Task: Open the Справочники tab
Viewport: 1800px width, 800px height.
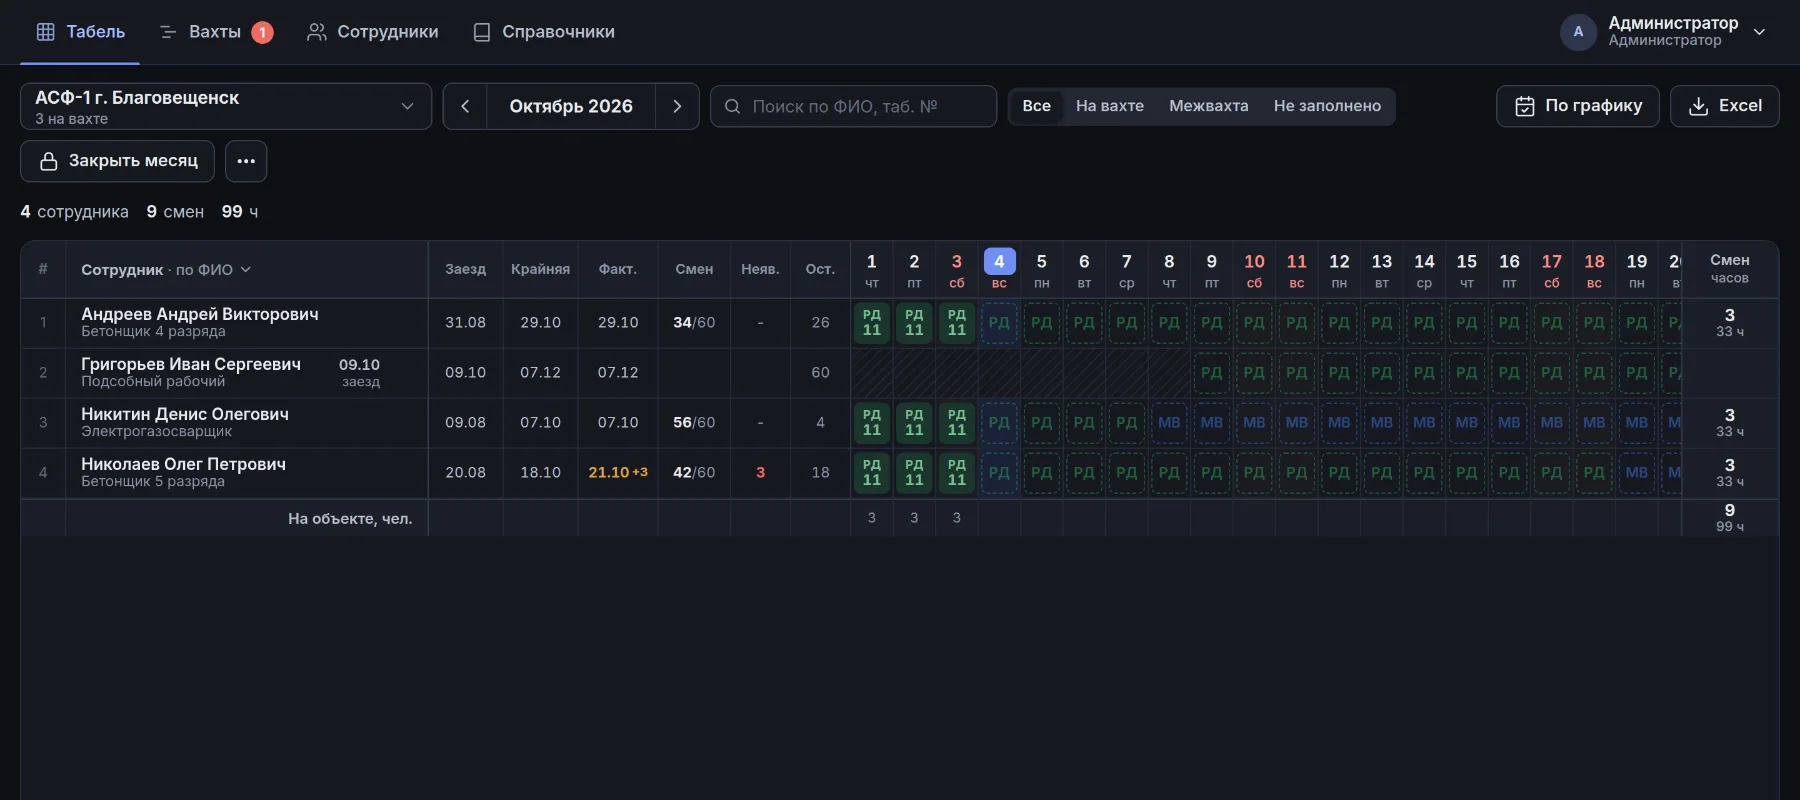Action: click(544, 32)
